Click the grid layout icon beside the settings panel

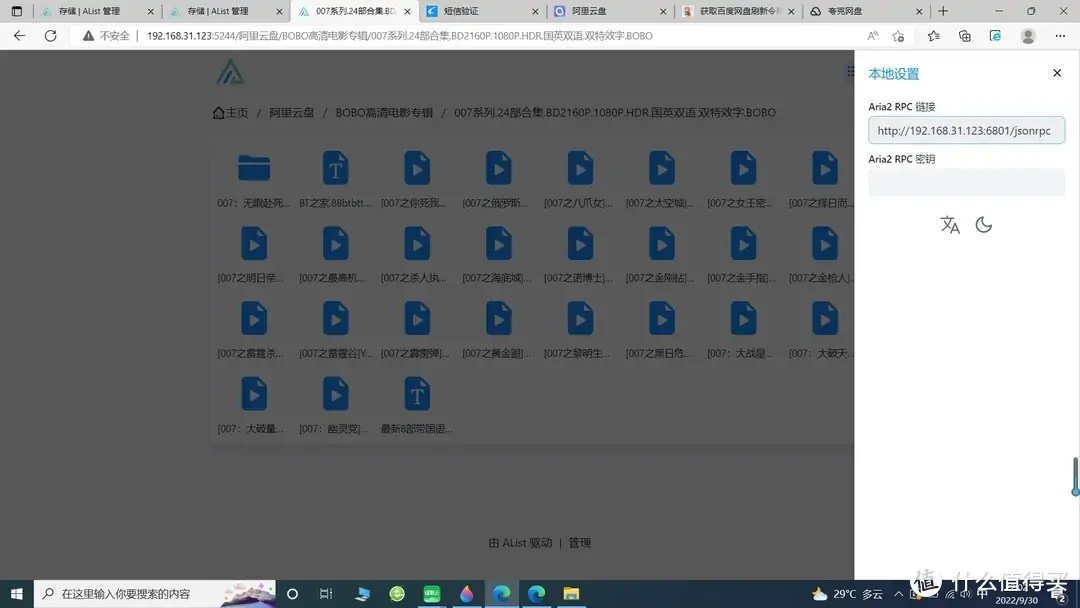pos(849,71)
